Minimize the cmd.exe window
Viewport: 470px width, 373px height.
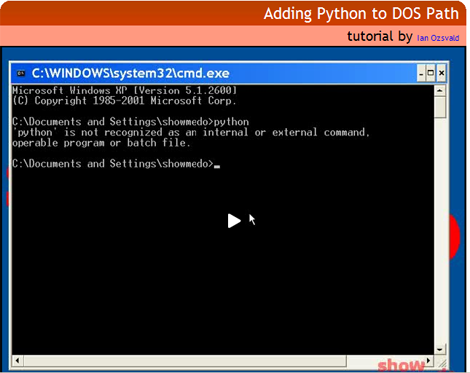(x=421, y=73)
